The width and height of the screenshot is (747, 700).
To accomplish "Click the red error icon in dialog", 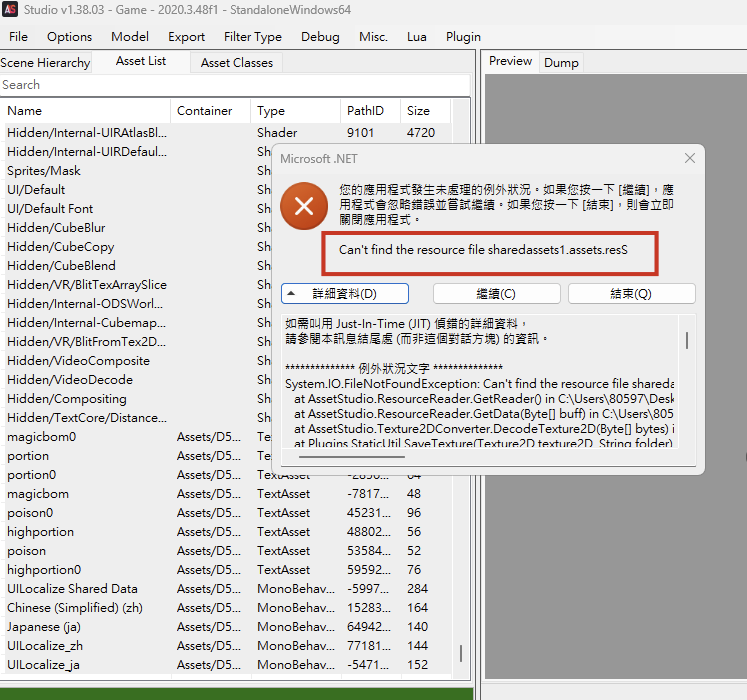I will point(304,206).
